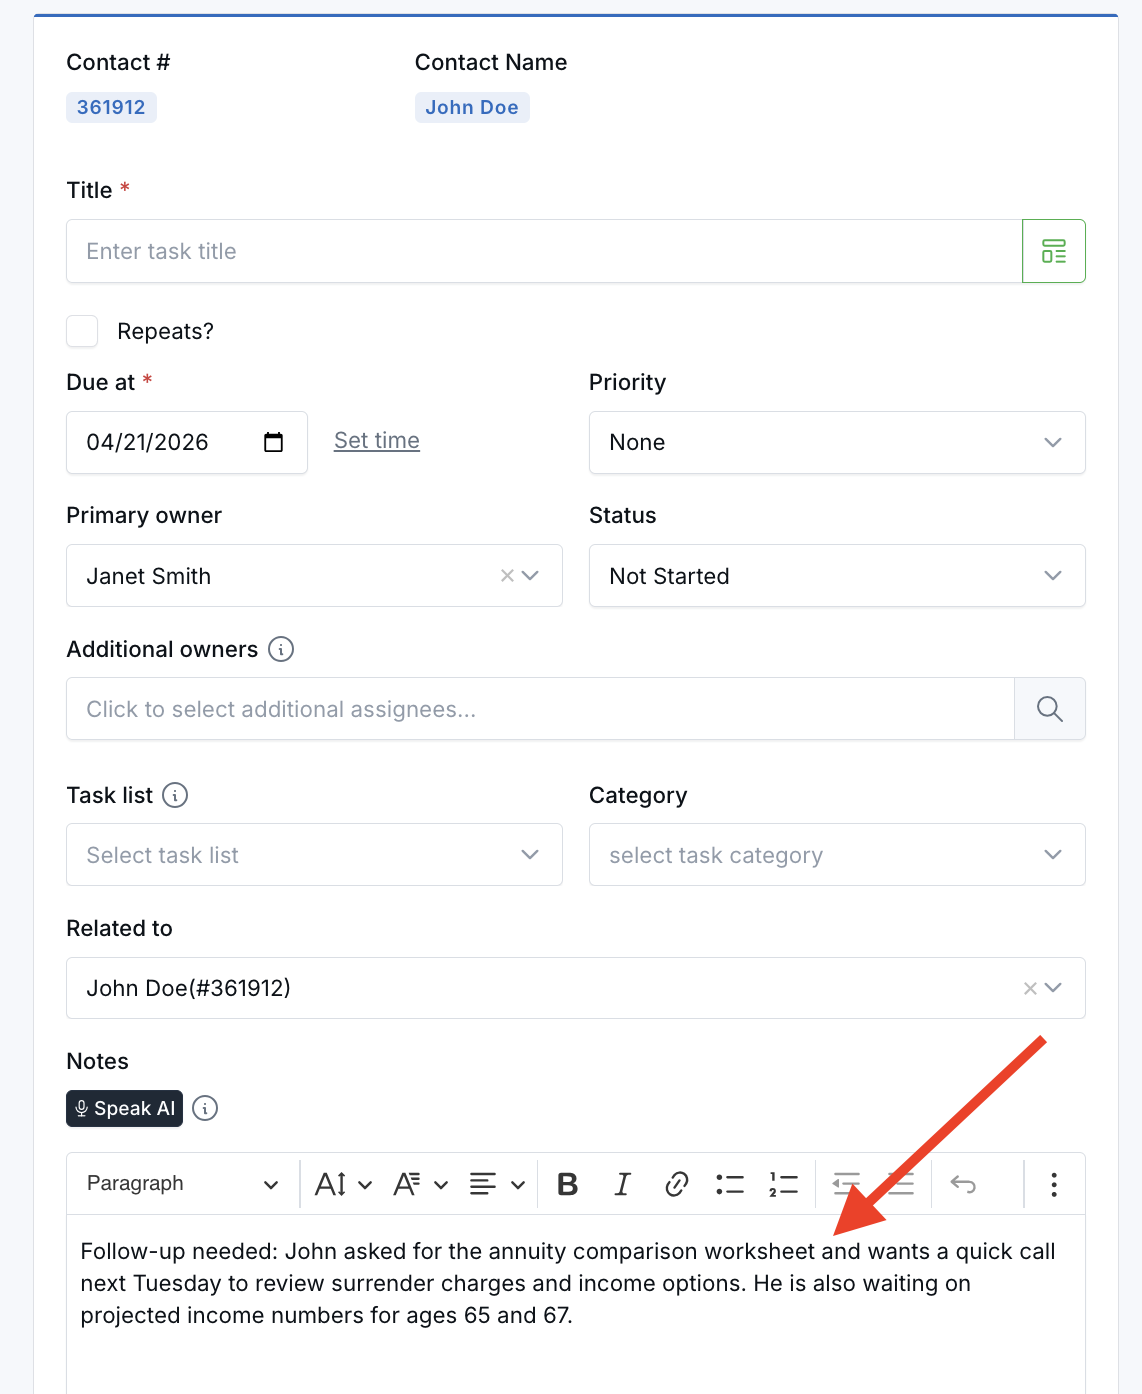The height and width of the screenshot is (1394, 1142).
Task: Click the Set time link
Action: pyautogui.click(x=376, y=440)
